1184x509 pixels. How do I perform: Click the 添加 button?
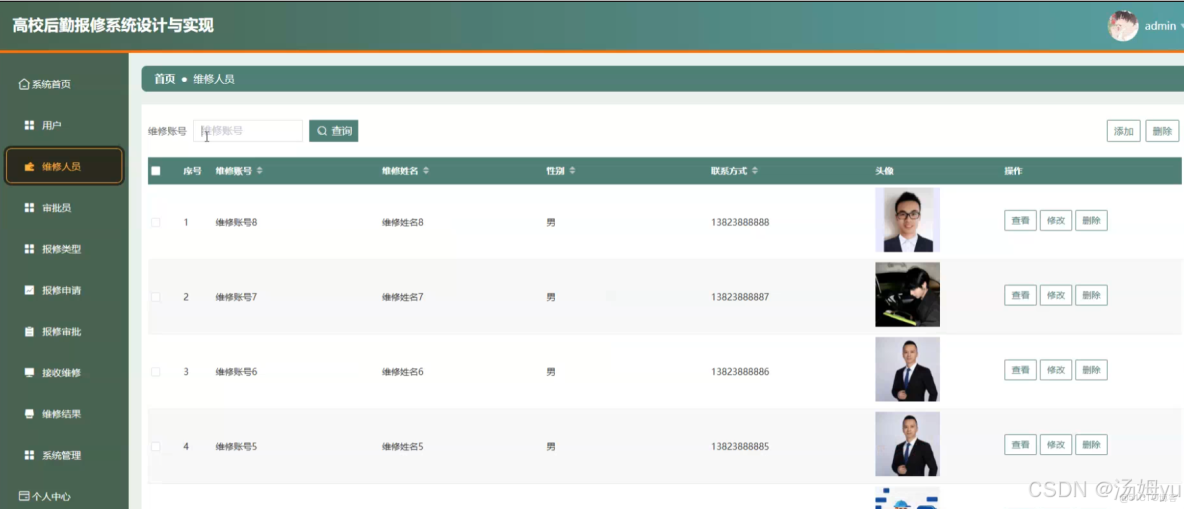[x=1124, y=131]
